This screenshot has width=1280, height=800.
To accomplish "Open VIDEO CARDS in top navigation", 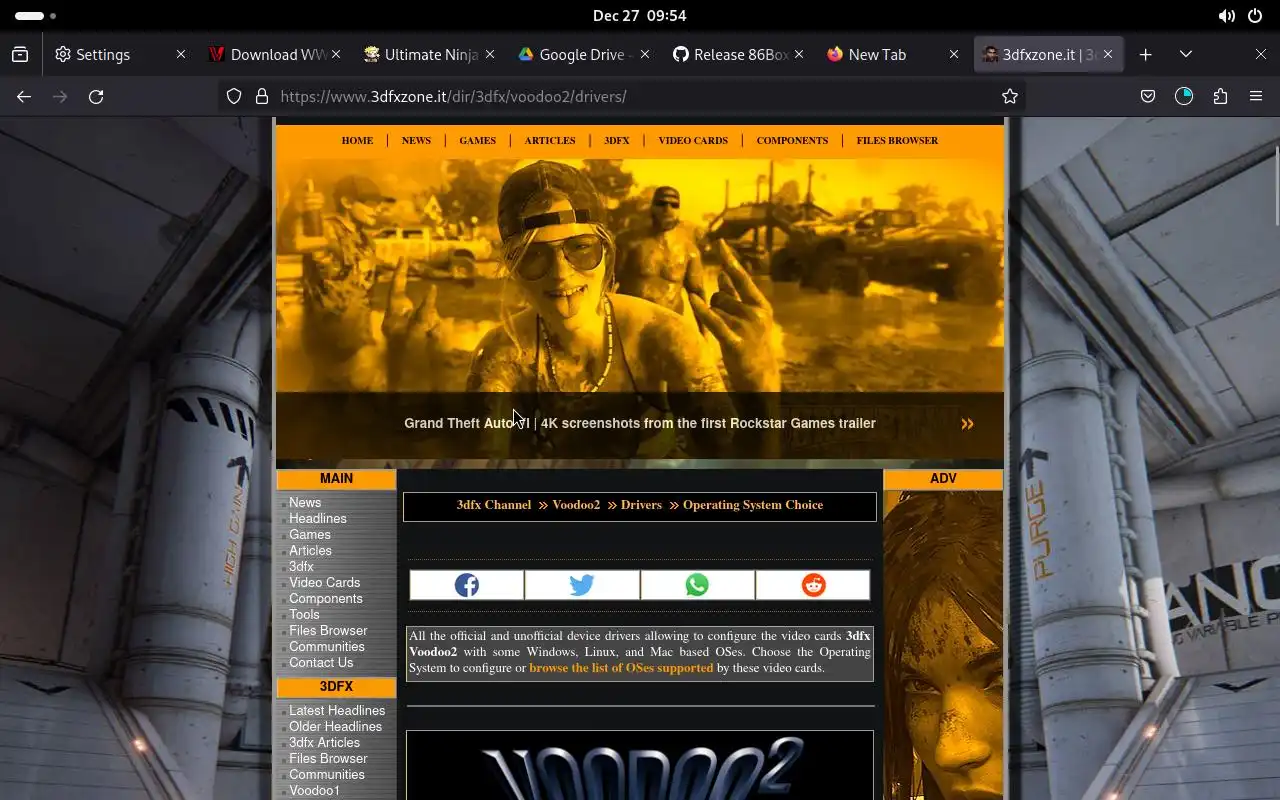I will (693, 141).
